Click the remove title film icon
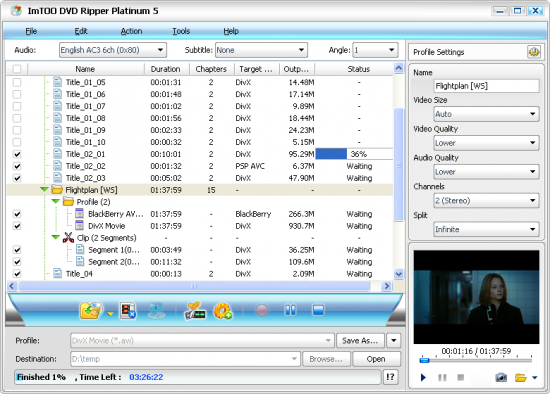This screenshot has height=394, width=550. [128, 311]
